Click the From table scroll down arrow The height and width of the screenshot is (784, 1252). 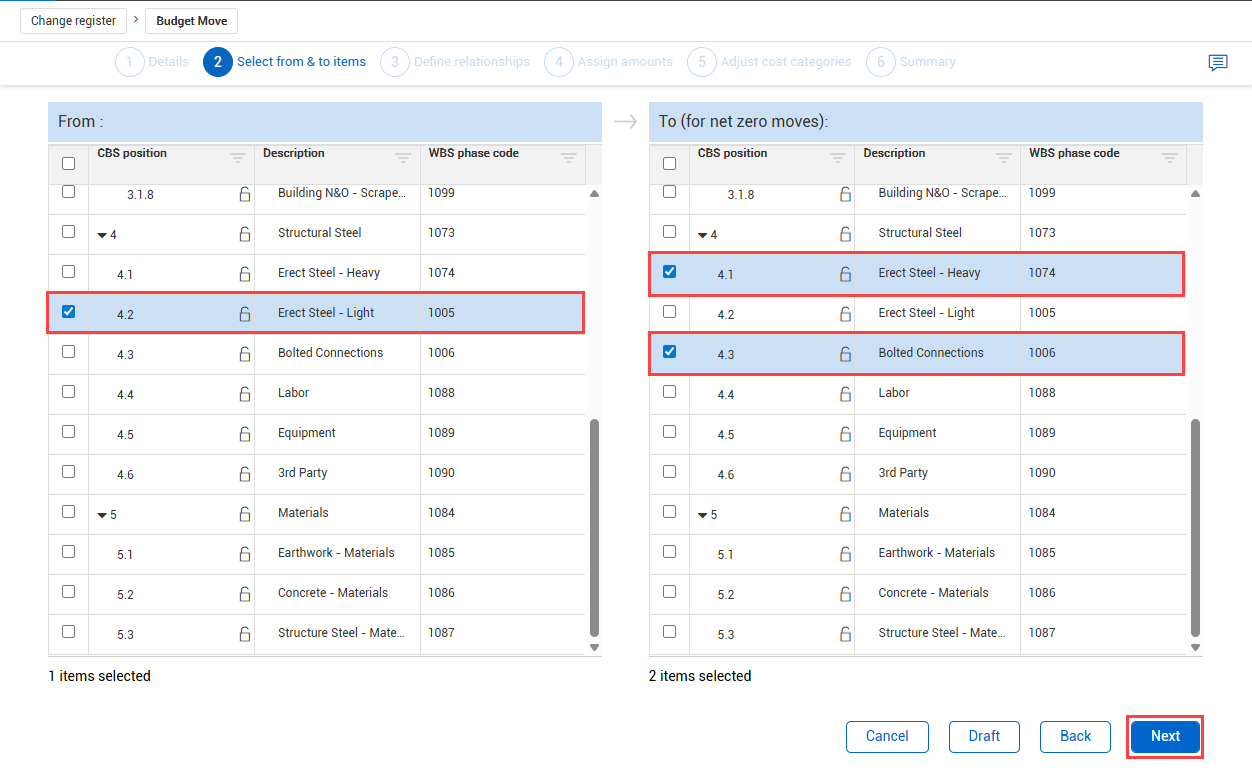pyautogui.click(x=594, y=647)
